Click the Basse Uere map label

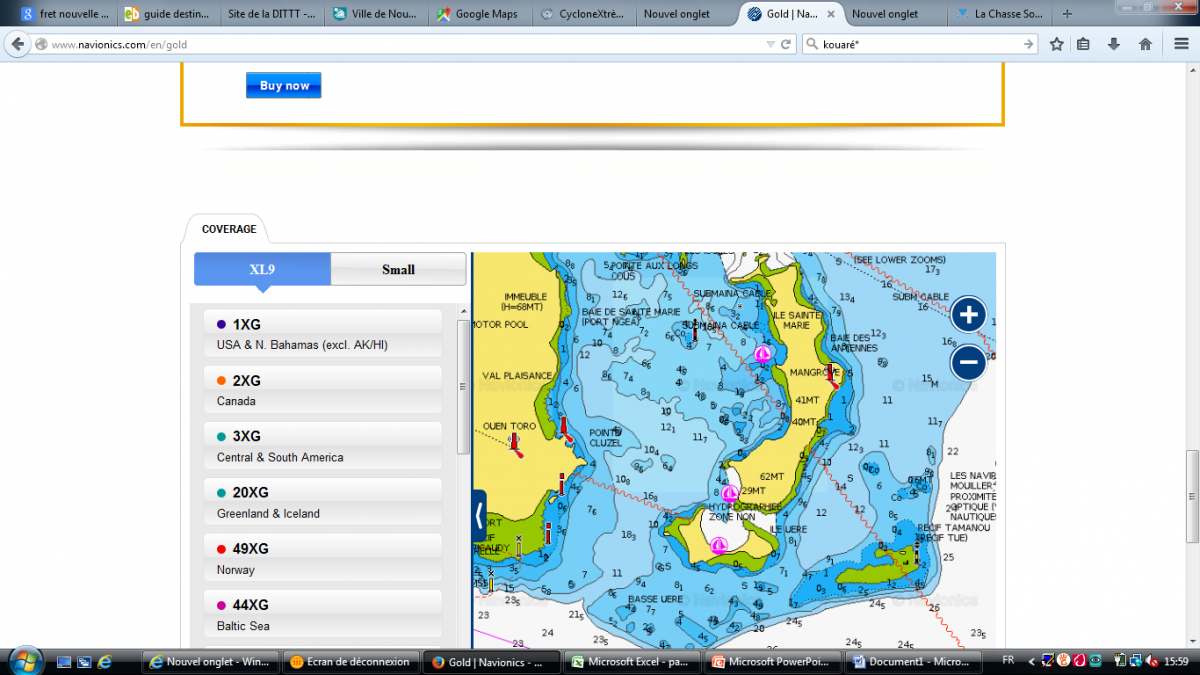pyautogui.click(x=655, y=599)
